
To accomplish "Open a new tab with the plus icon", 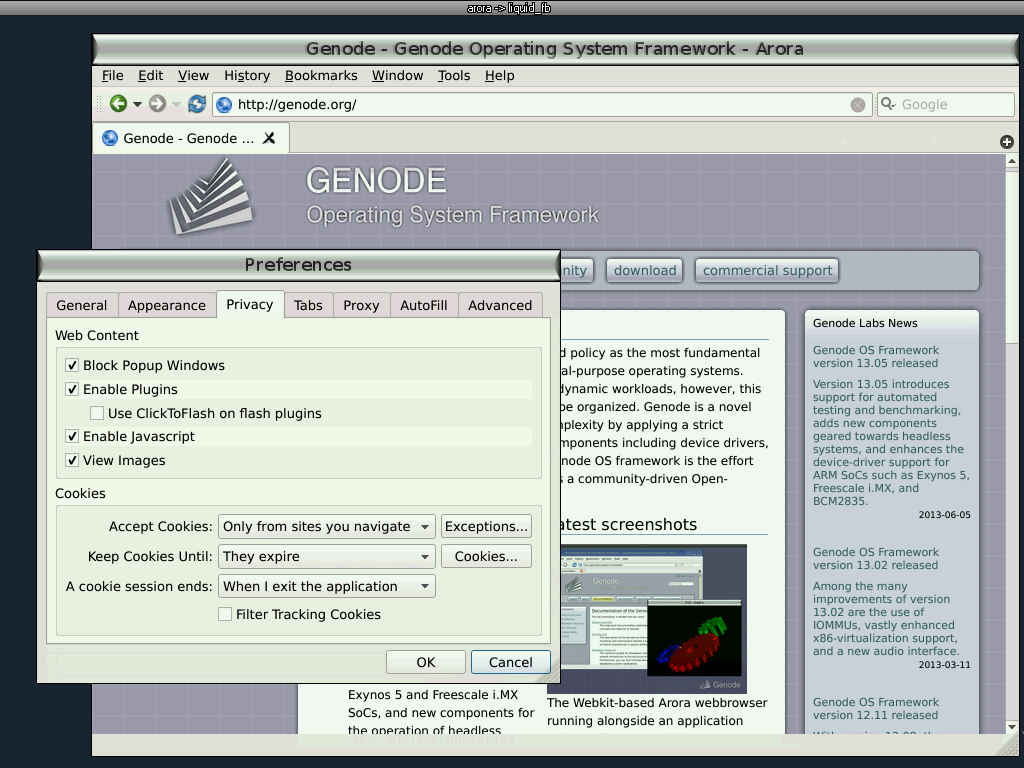I will [x=1007, y=142].
